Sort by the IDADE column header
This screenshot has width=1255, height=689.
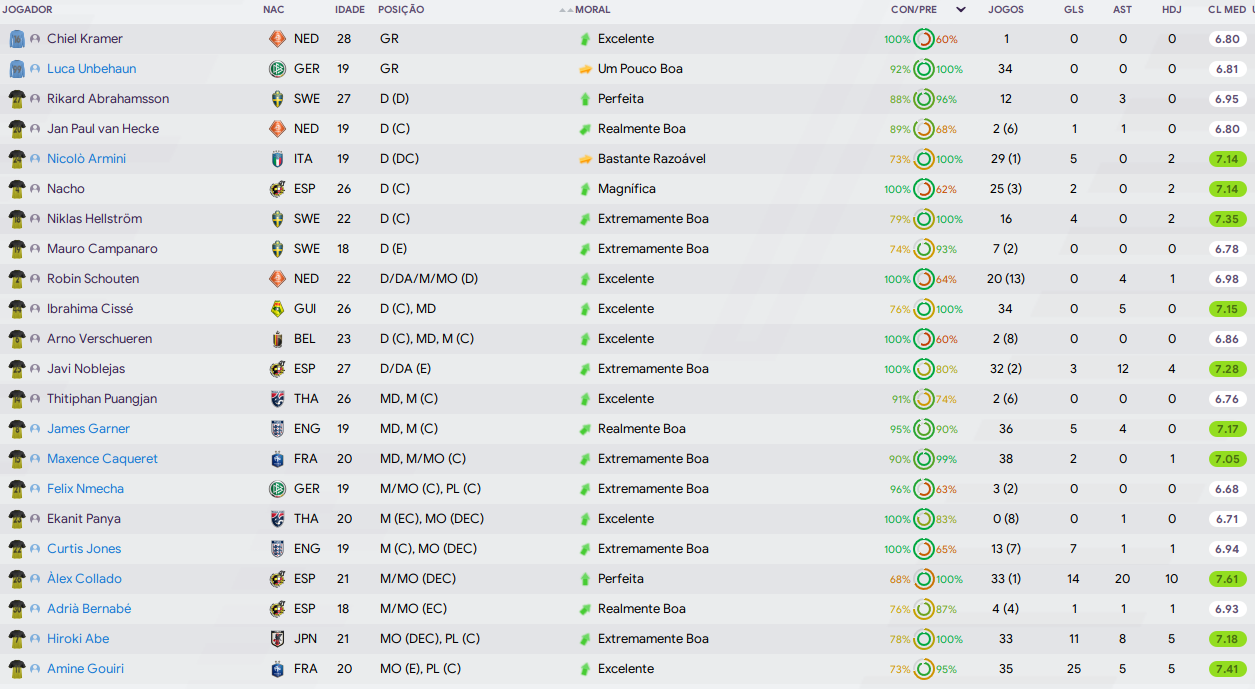pos(350,10)
